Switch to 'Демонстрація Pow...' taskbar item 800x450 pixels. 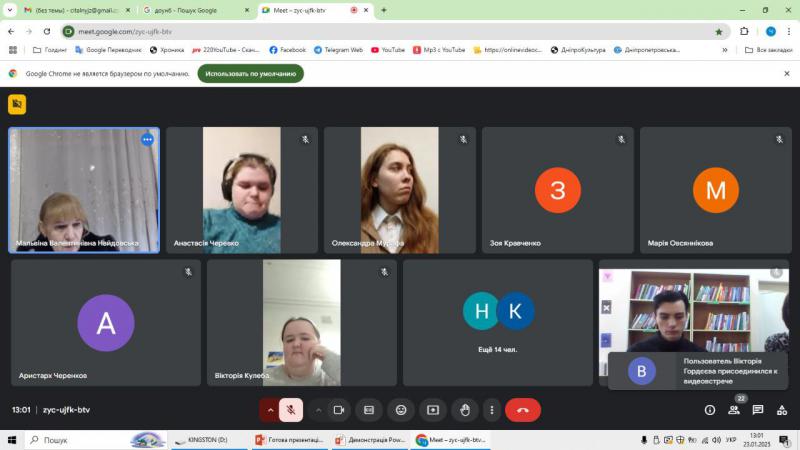click(x=370, y=440)
